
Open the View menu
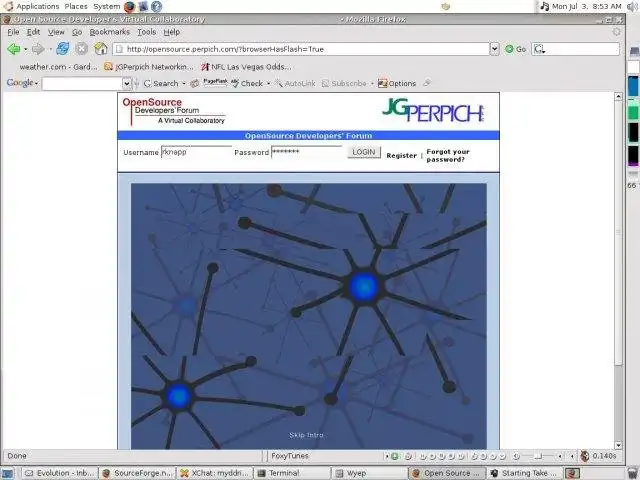click(x=56, y=32)
